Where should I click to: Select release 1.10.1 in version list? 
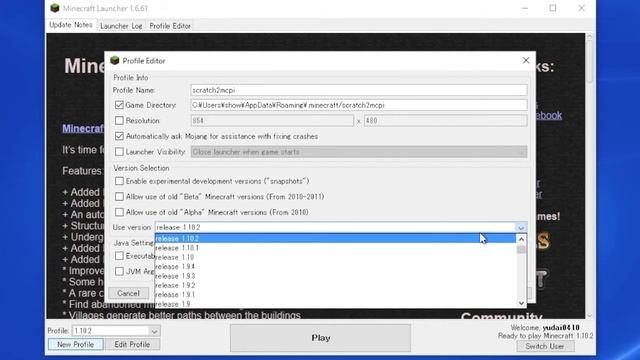[335, 248]
